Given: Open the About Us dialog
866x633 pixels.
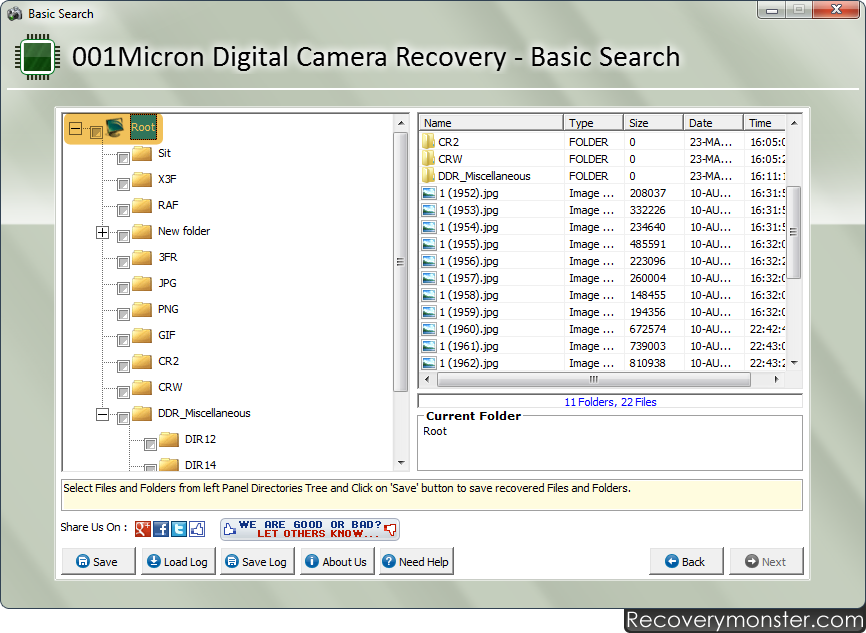Looking at the screenshot, I should [337, 561].
